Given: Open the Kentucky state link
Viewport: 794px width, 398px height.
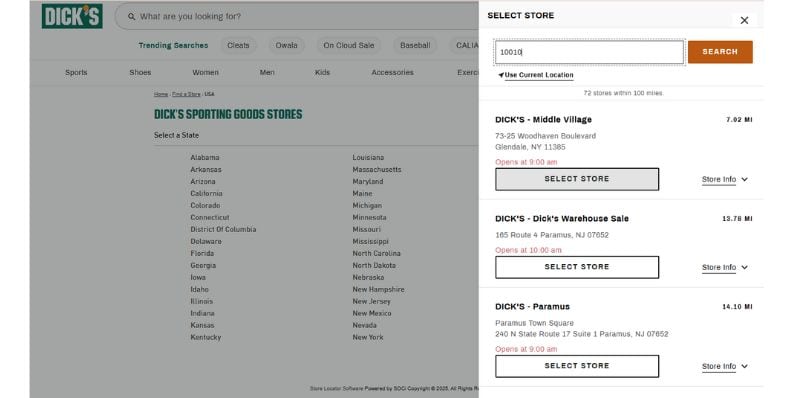Looking at the screenshot, I should point(206,337).
